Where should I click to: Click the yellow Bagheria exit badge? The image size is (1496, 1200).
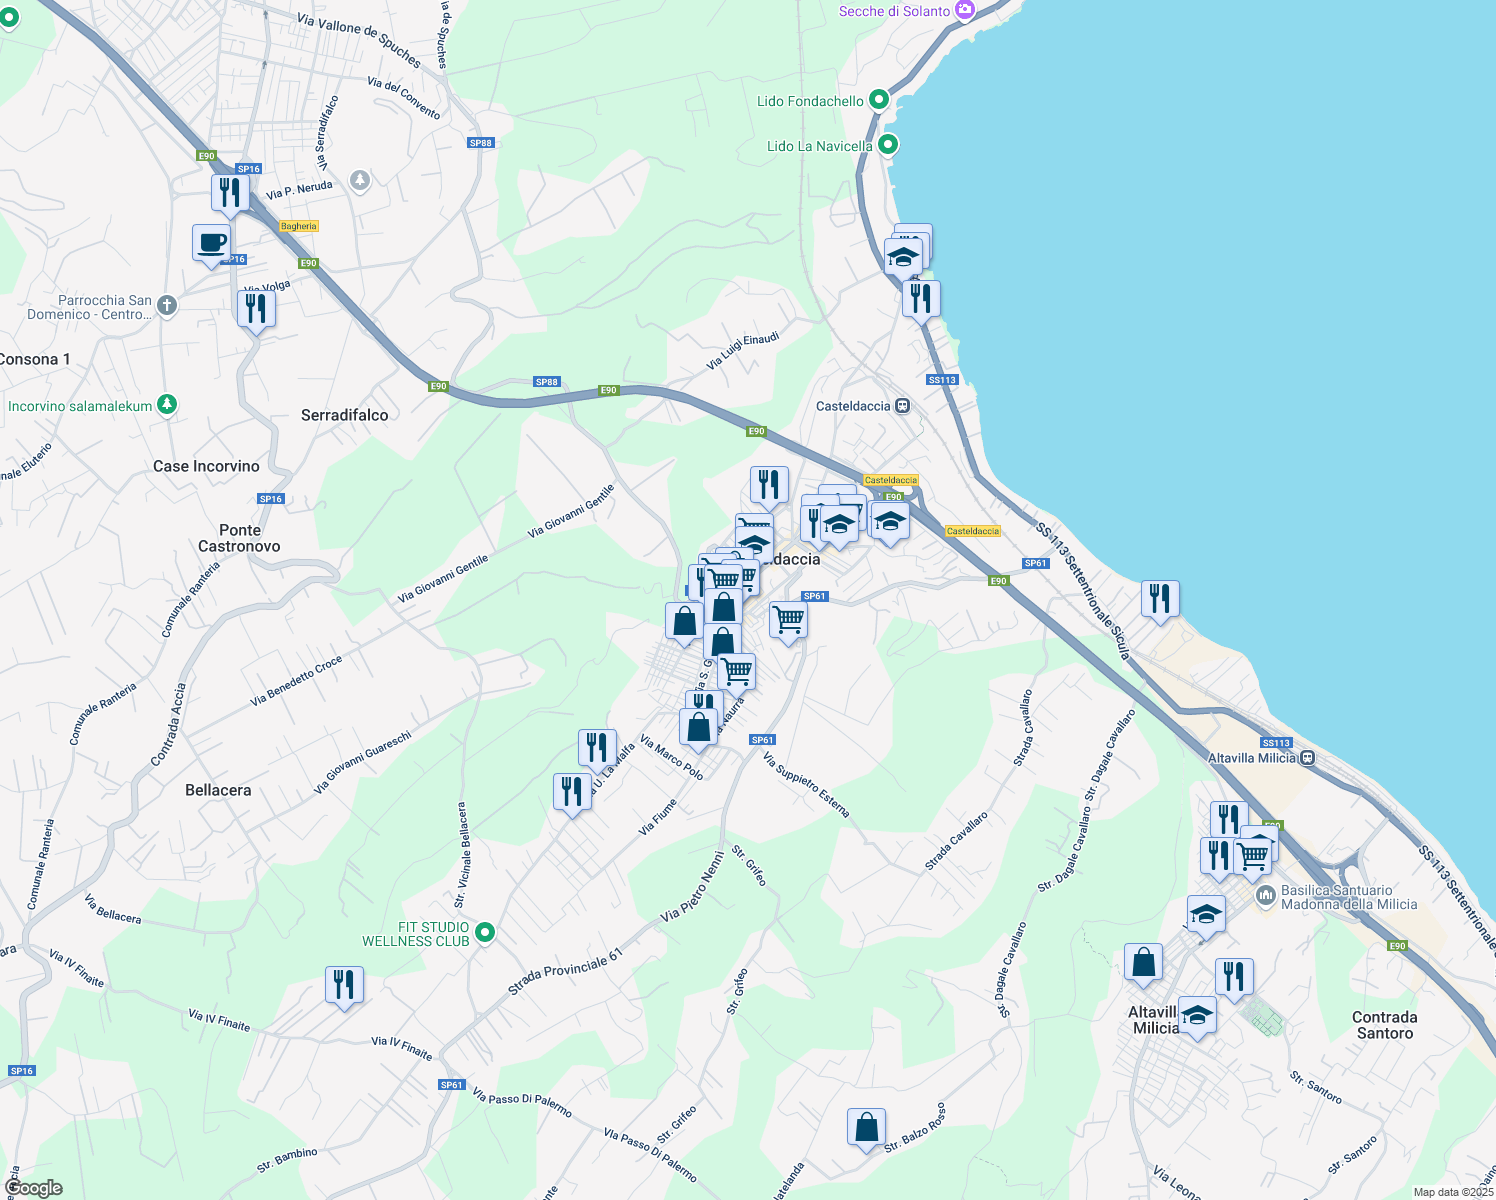298,226
